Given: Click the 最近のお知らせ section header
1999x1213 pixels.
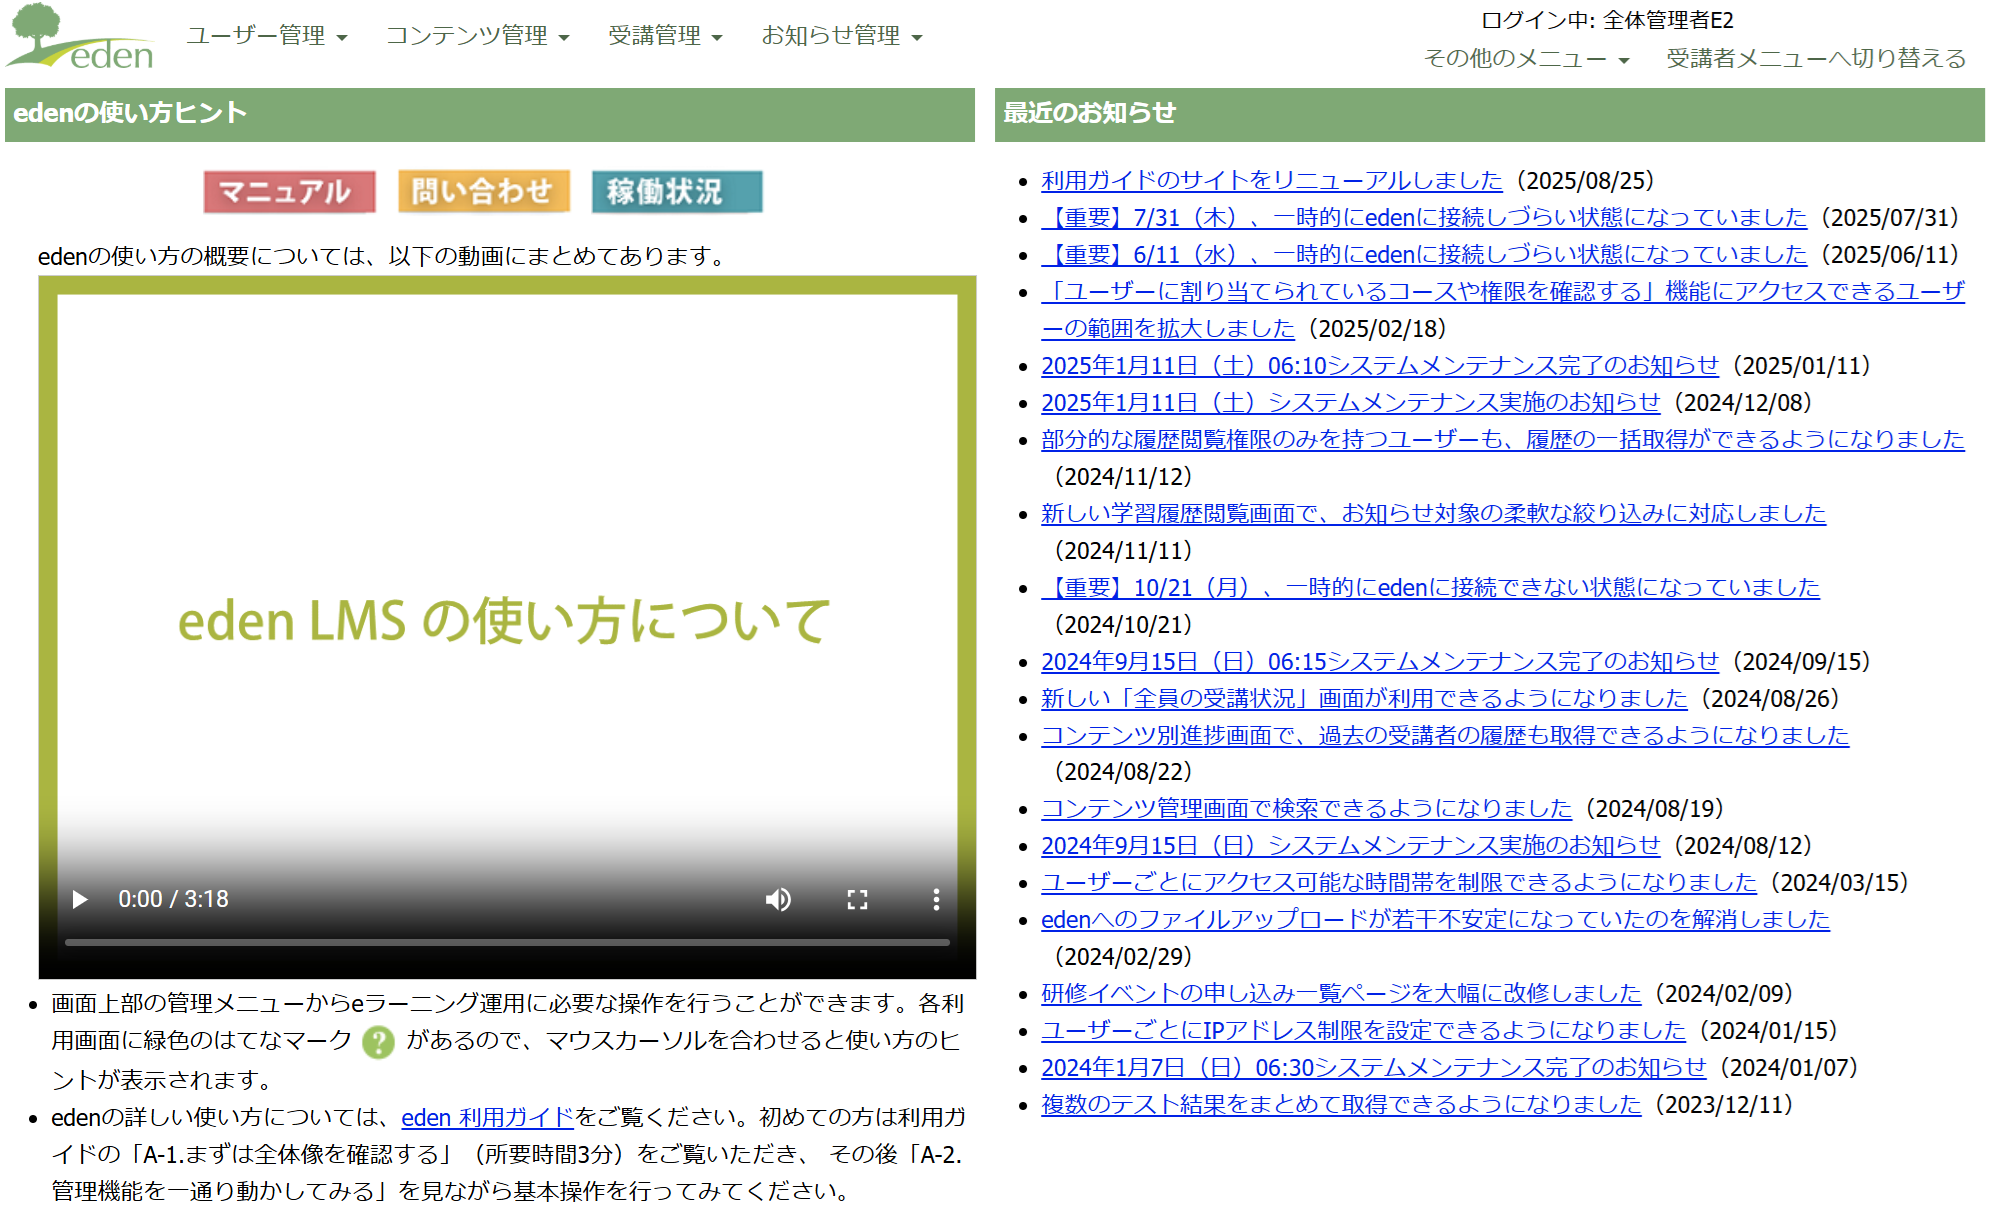Looking at the screenshot, I should tap(1490, 114).
